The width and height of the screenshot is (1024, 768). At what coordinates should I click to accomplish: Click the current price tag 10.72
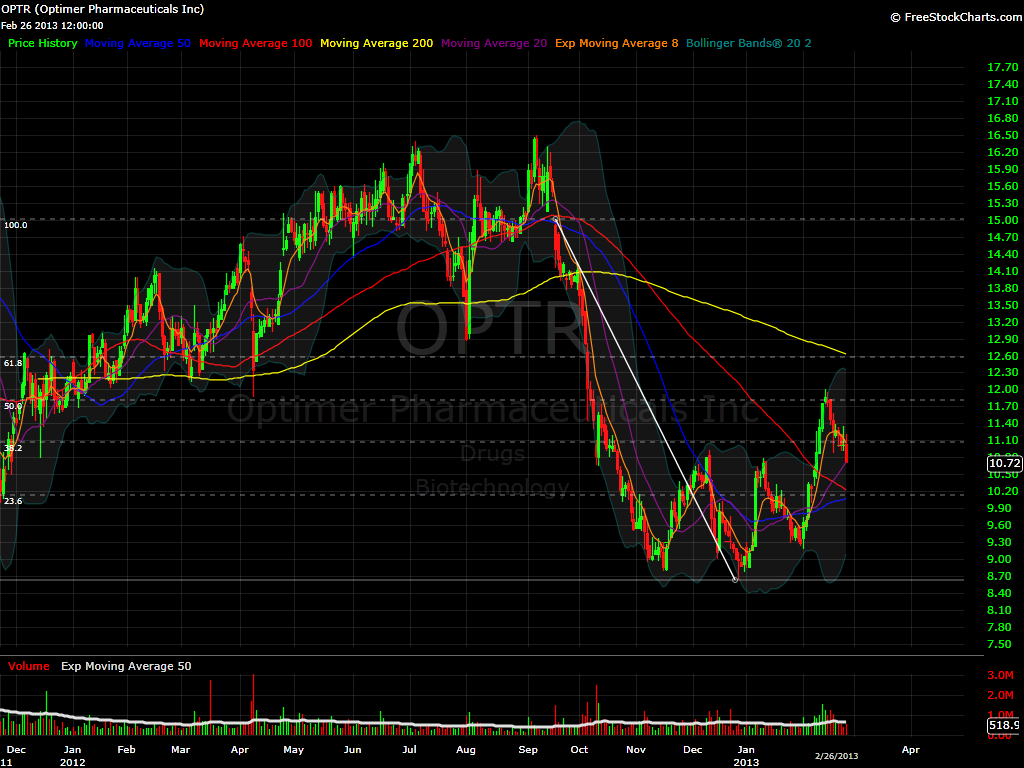tap(1004, 463)
